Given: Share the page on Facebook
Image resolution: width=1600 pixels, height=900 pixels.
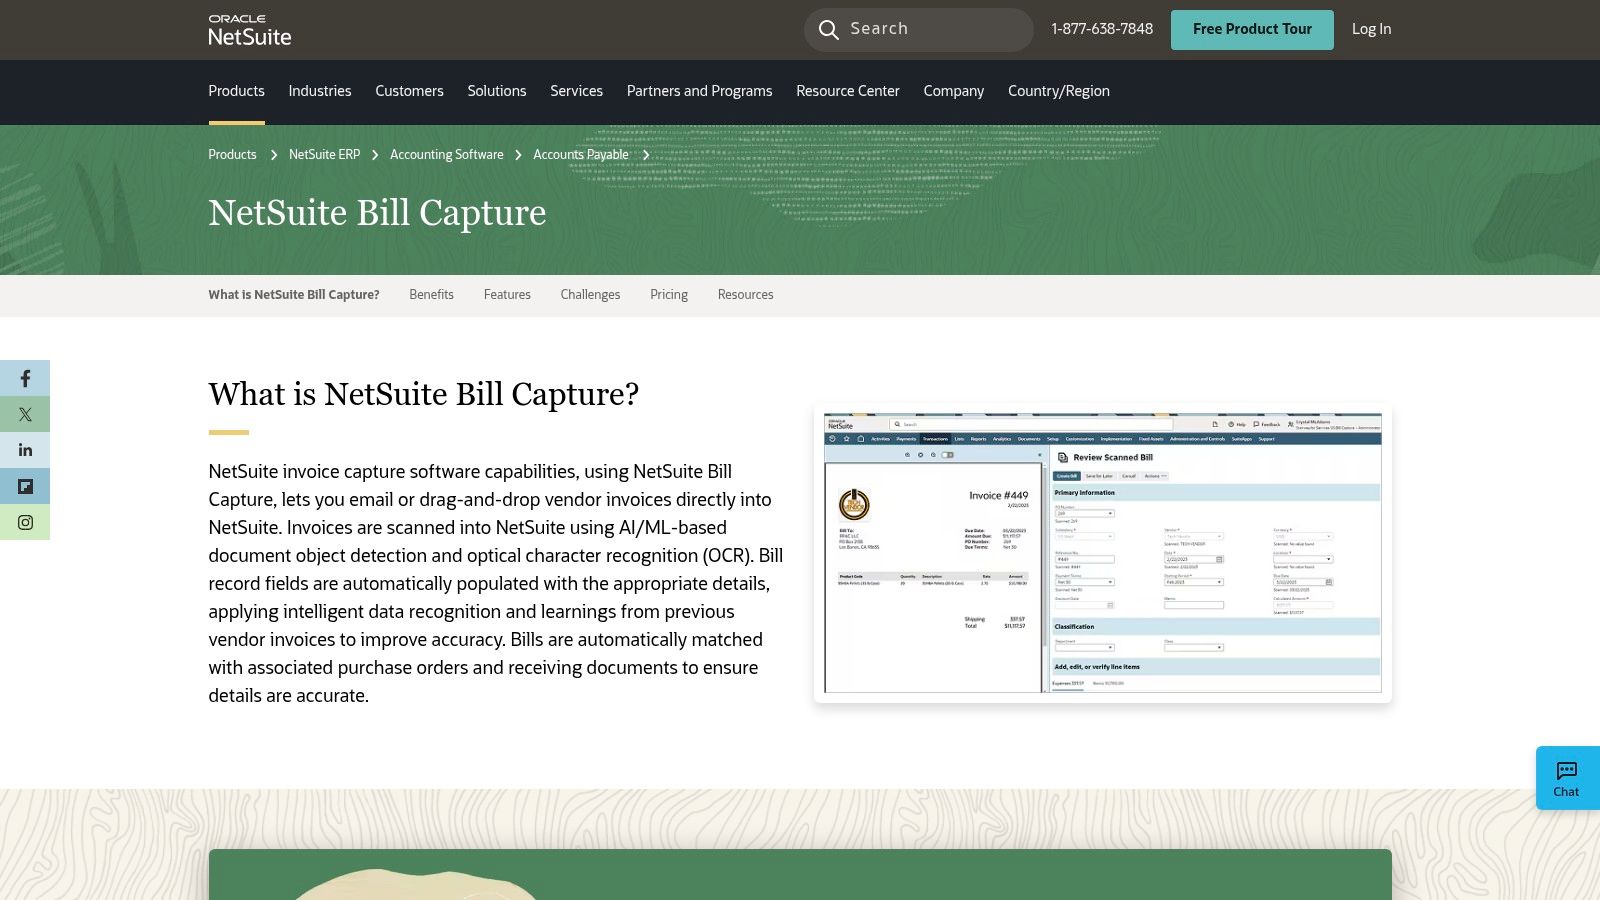Looking at the screenshot, I should coord(25,378).
